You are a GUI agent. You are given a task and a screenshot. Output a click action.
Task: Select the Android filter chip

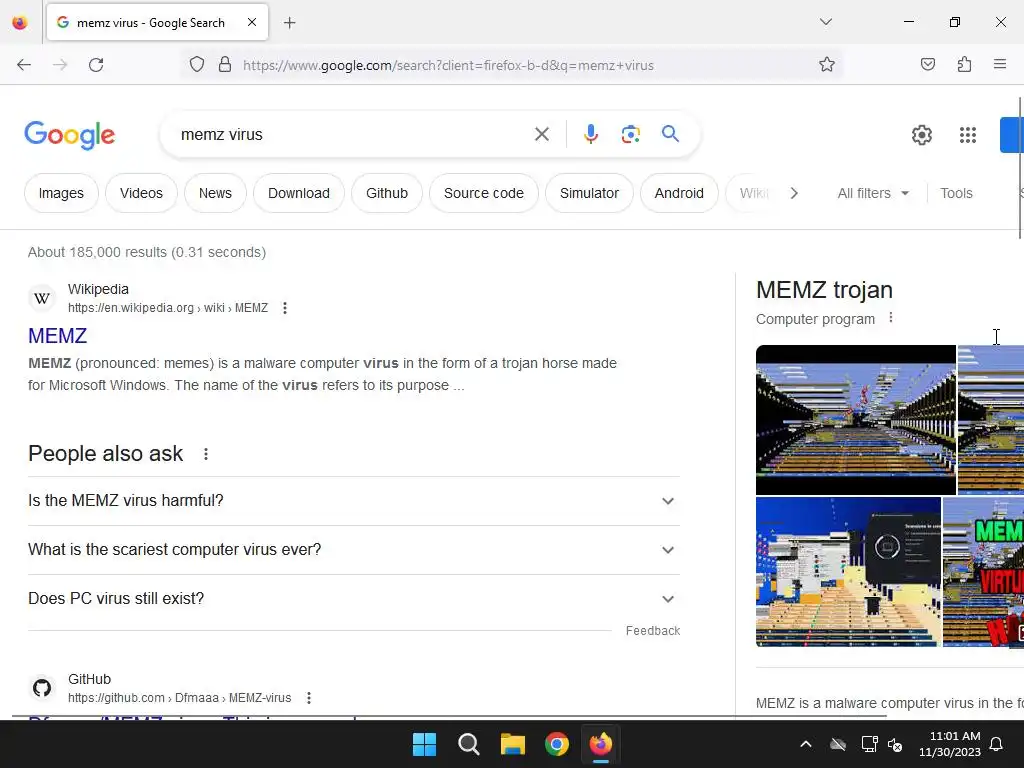679,193
